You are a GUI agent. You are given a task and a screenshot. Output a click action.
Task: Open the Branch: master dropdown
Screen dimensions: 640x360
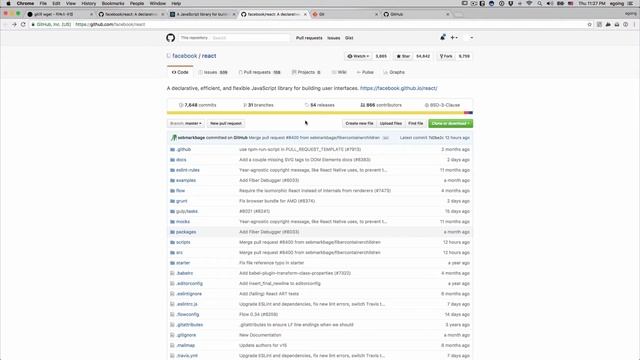[x=186, y=123]
